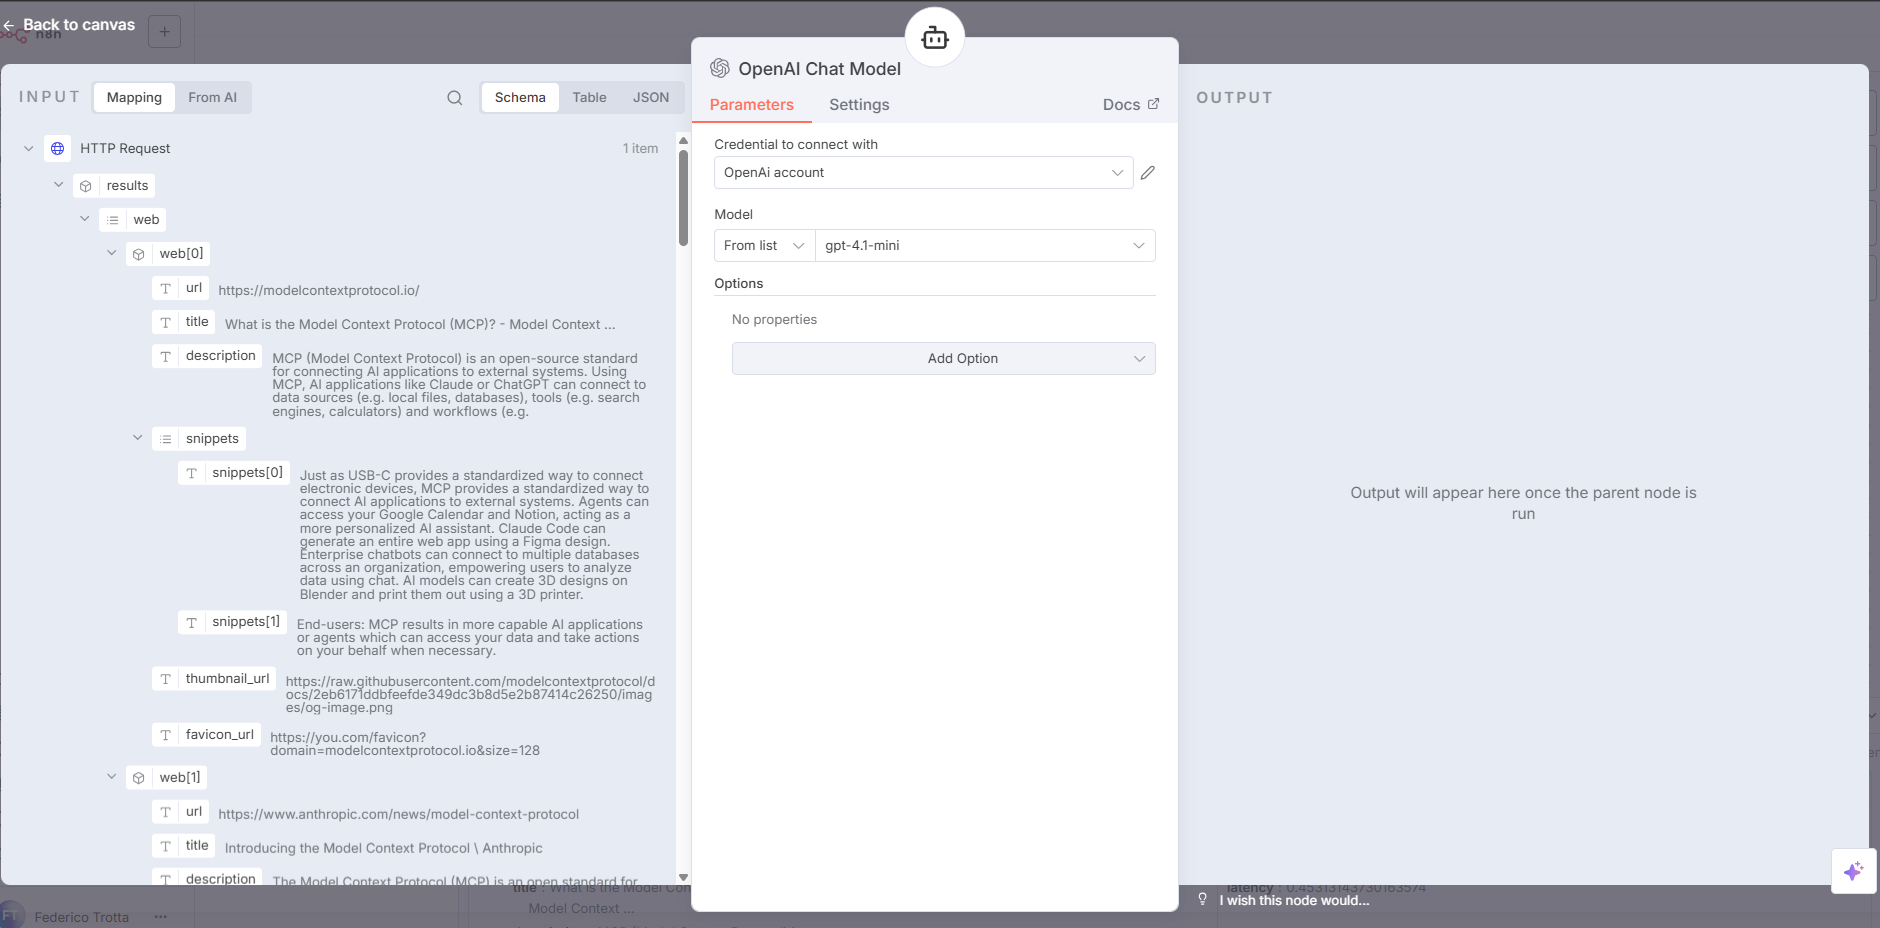Click the cube icon next to results
This screenshot has width=1880, height=928.
[x=86, y=186]
